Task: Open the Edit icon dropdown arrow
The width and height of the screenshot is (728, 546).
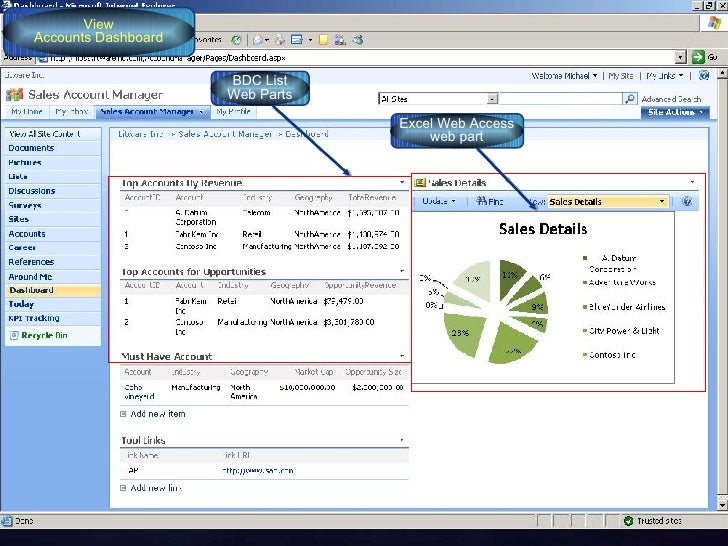Action: click(310, 40)
